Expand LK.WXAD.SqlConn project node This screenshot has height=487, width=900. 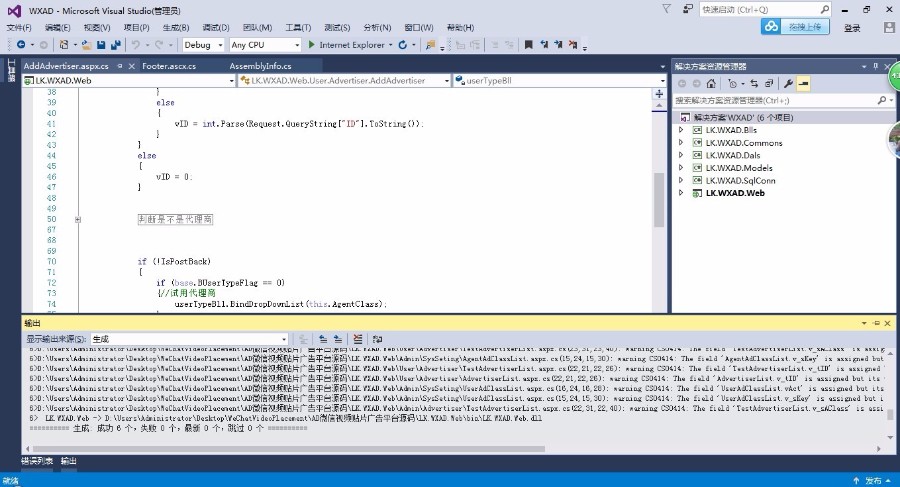coord(681,180)
